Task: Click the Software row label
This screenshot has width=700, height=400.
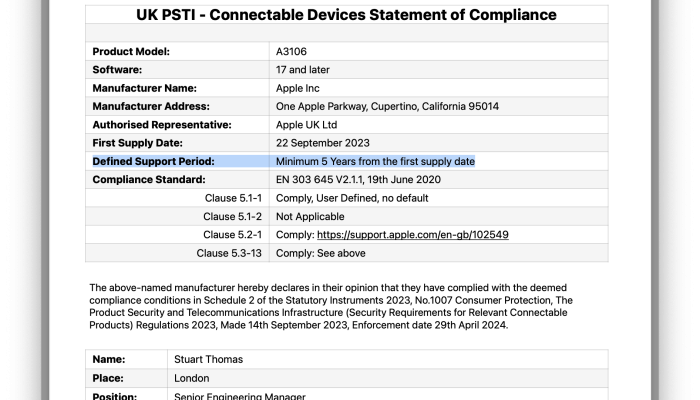Action: tap(118, 70)
